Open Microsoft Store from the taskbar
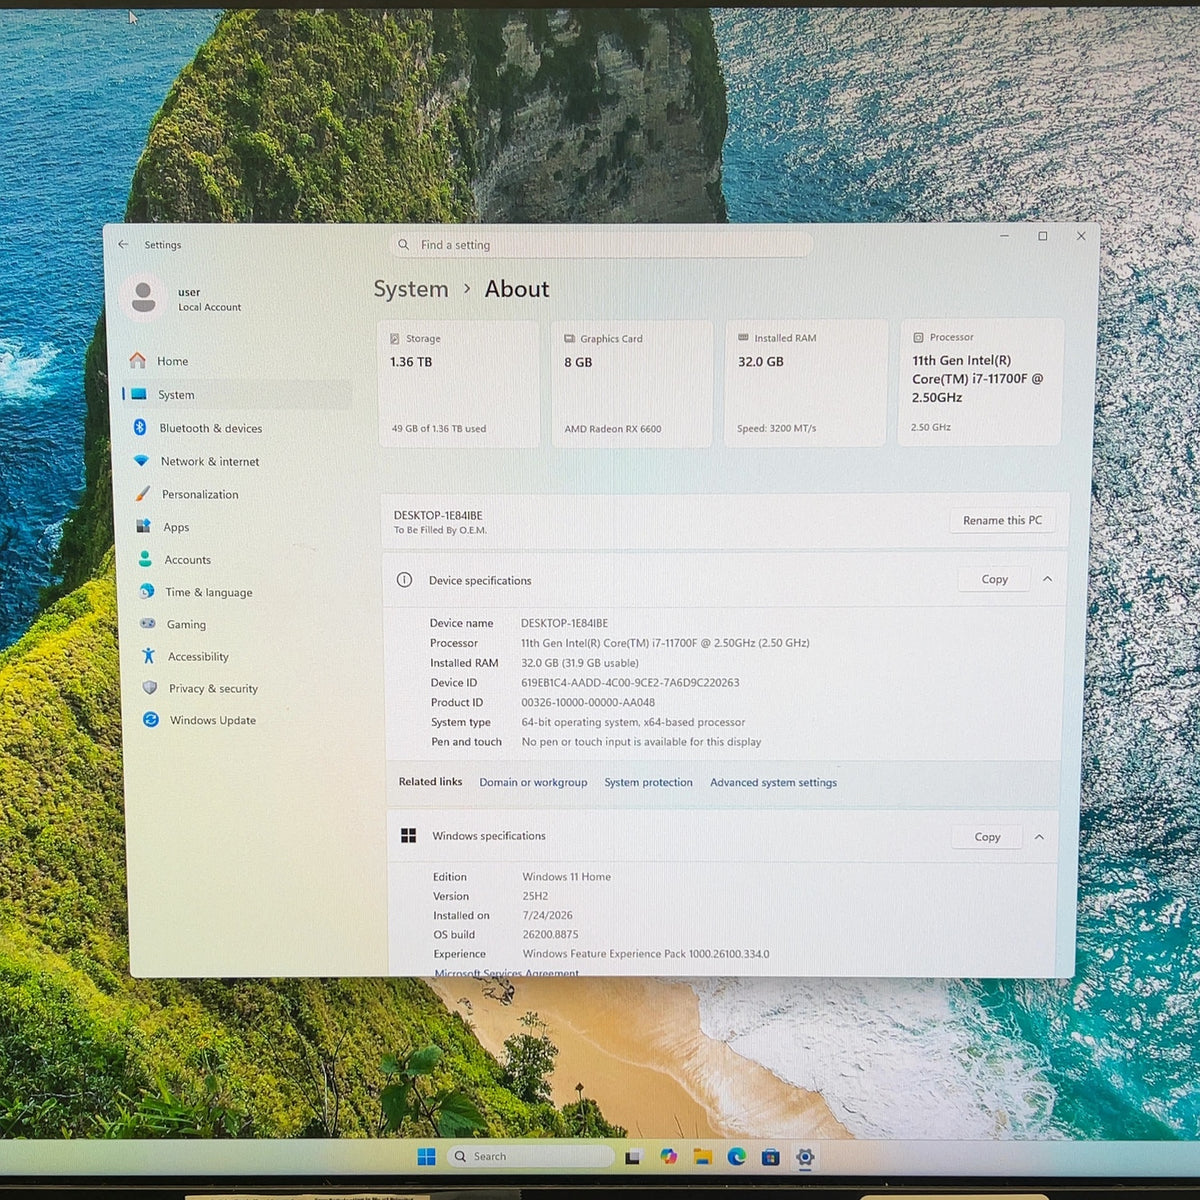Viewport: 1200px width, 1200px height. coord(770,1157)
